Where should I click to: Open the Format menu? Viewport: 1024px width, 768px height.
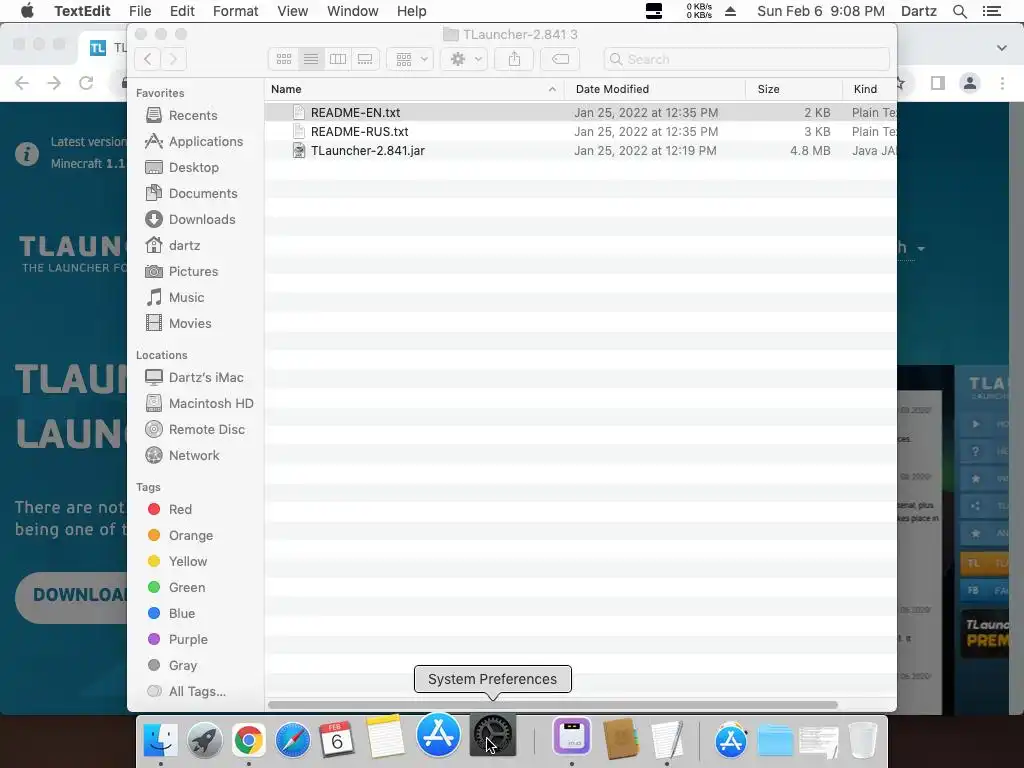(235, 11)
